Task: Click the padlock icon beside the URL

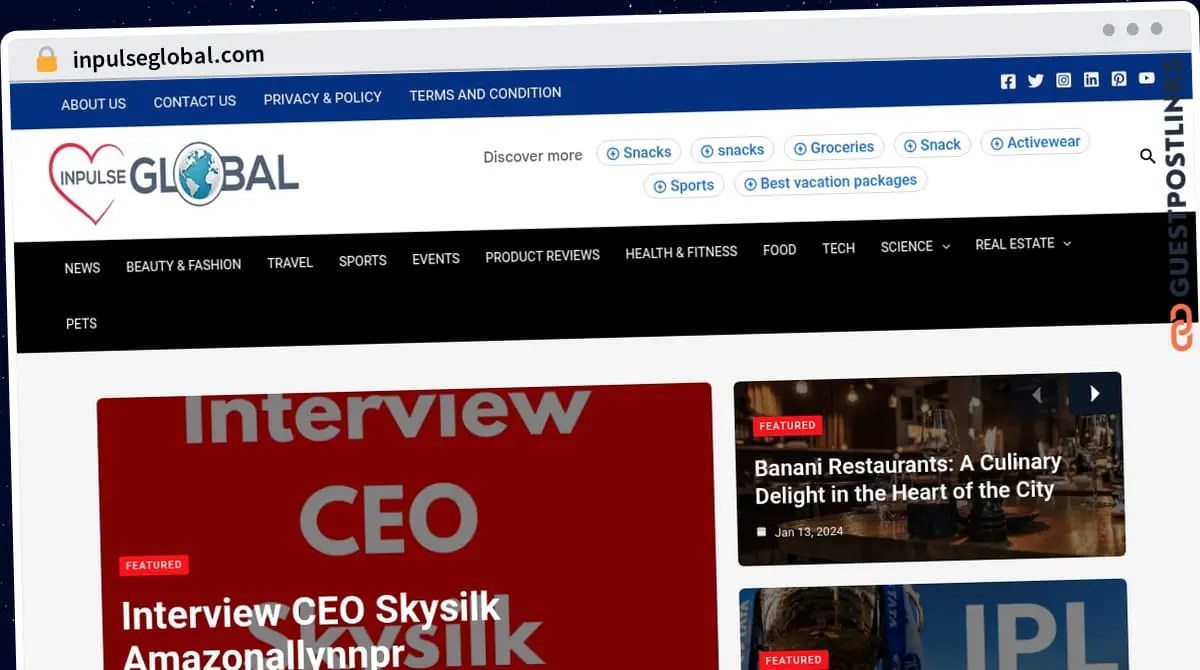Action: click(46, 60)
